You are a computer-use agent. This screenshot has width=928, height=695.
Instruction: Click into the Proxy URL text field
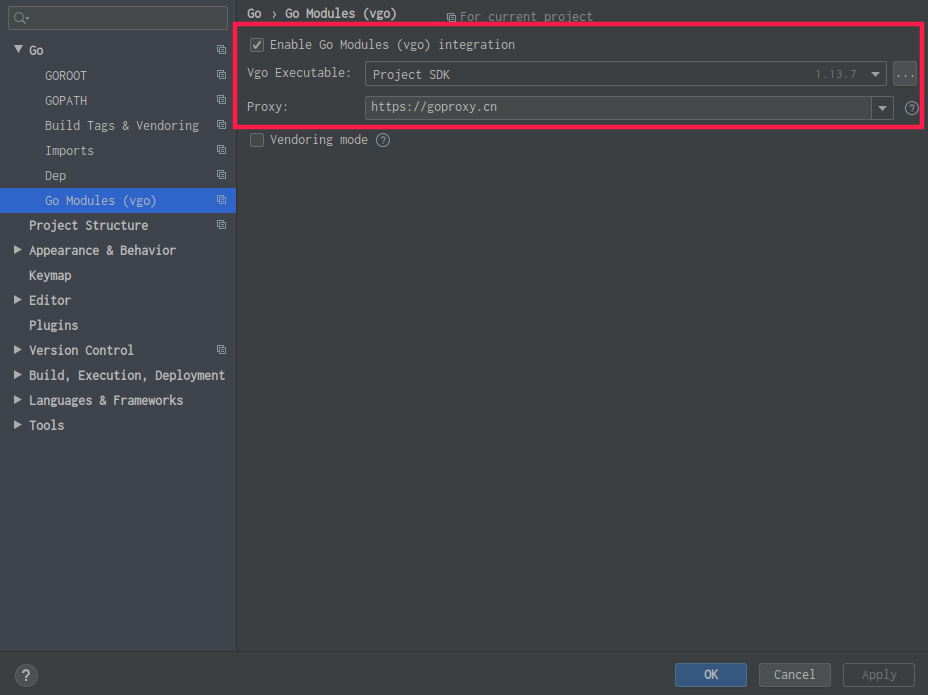(615, 107)
